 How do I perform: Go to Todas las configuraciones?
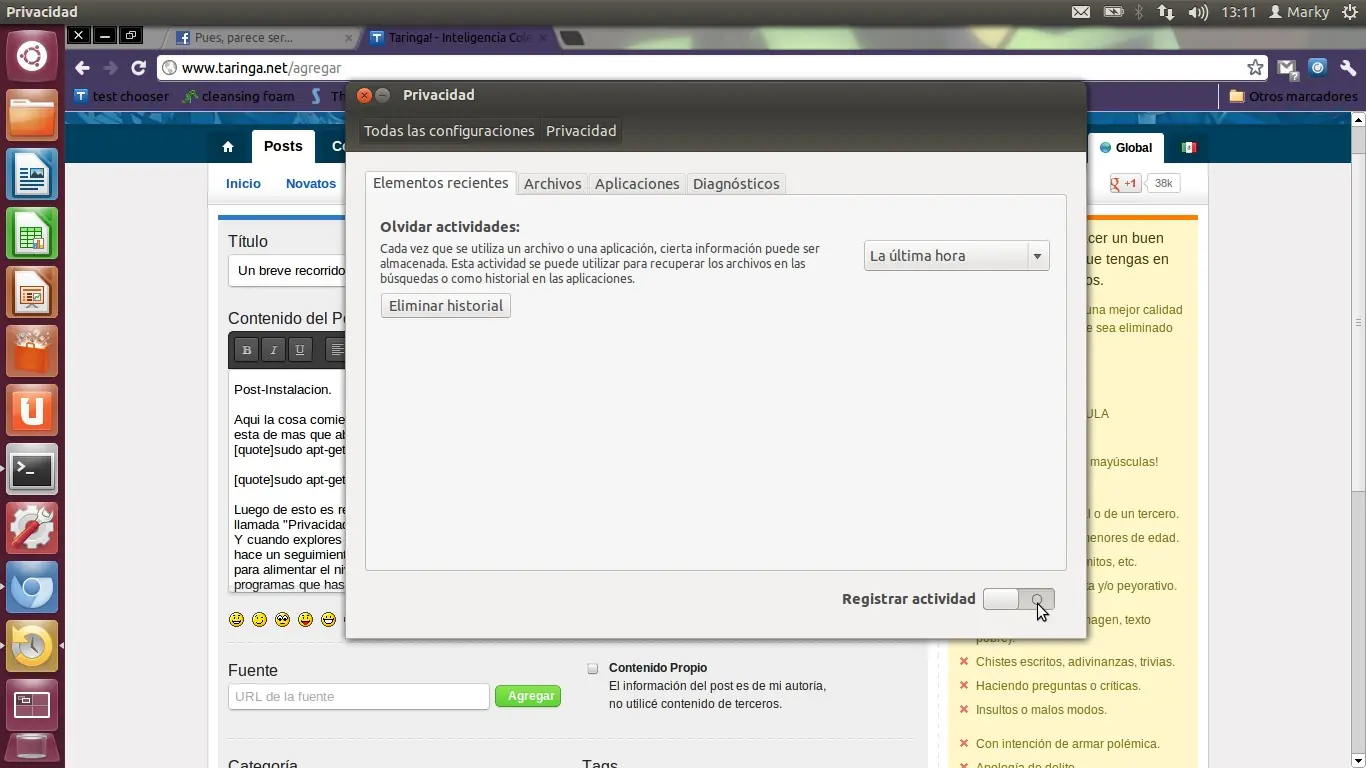click(449, 131)
